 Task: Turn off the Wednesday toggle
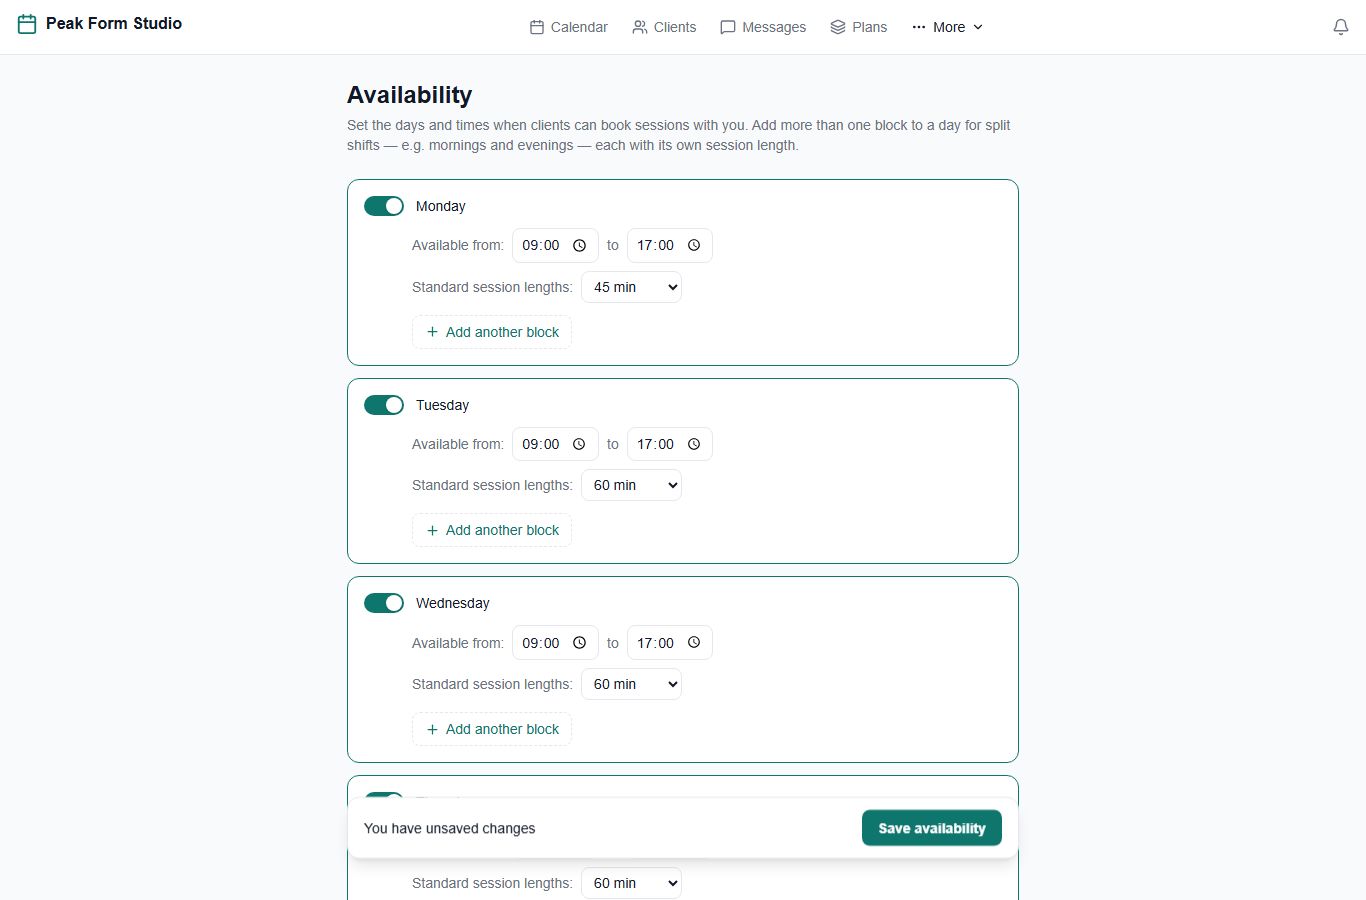(384, 603)
